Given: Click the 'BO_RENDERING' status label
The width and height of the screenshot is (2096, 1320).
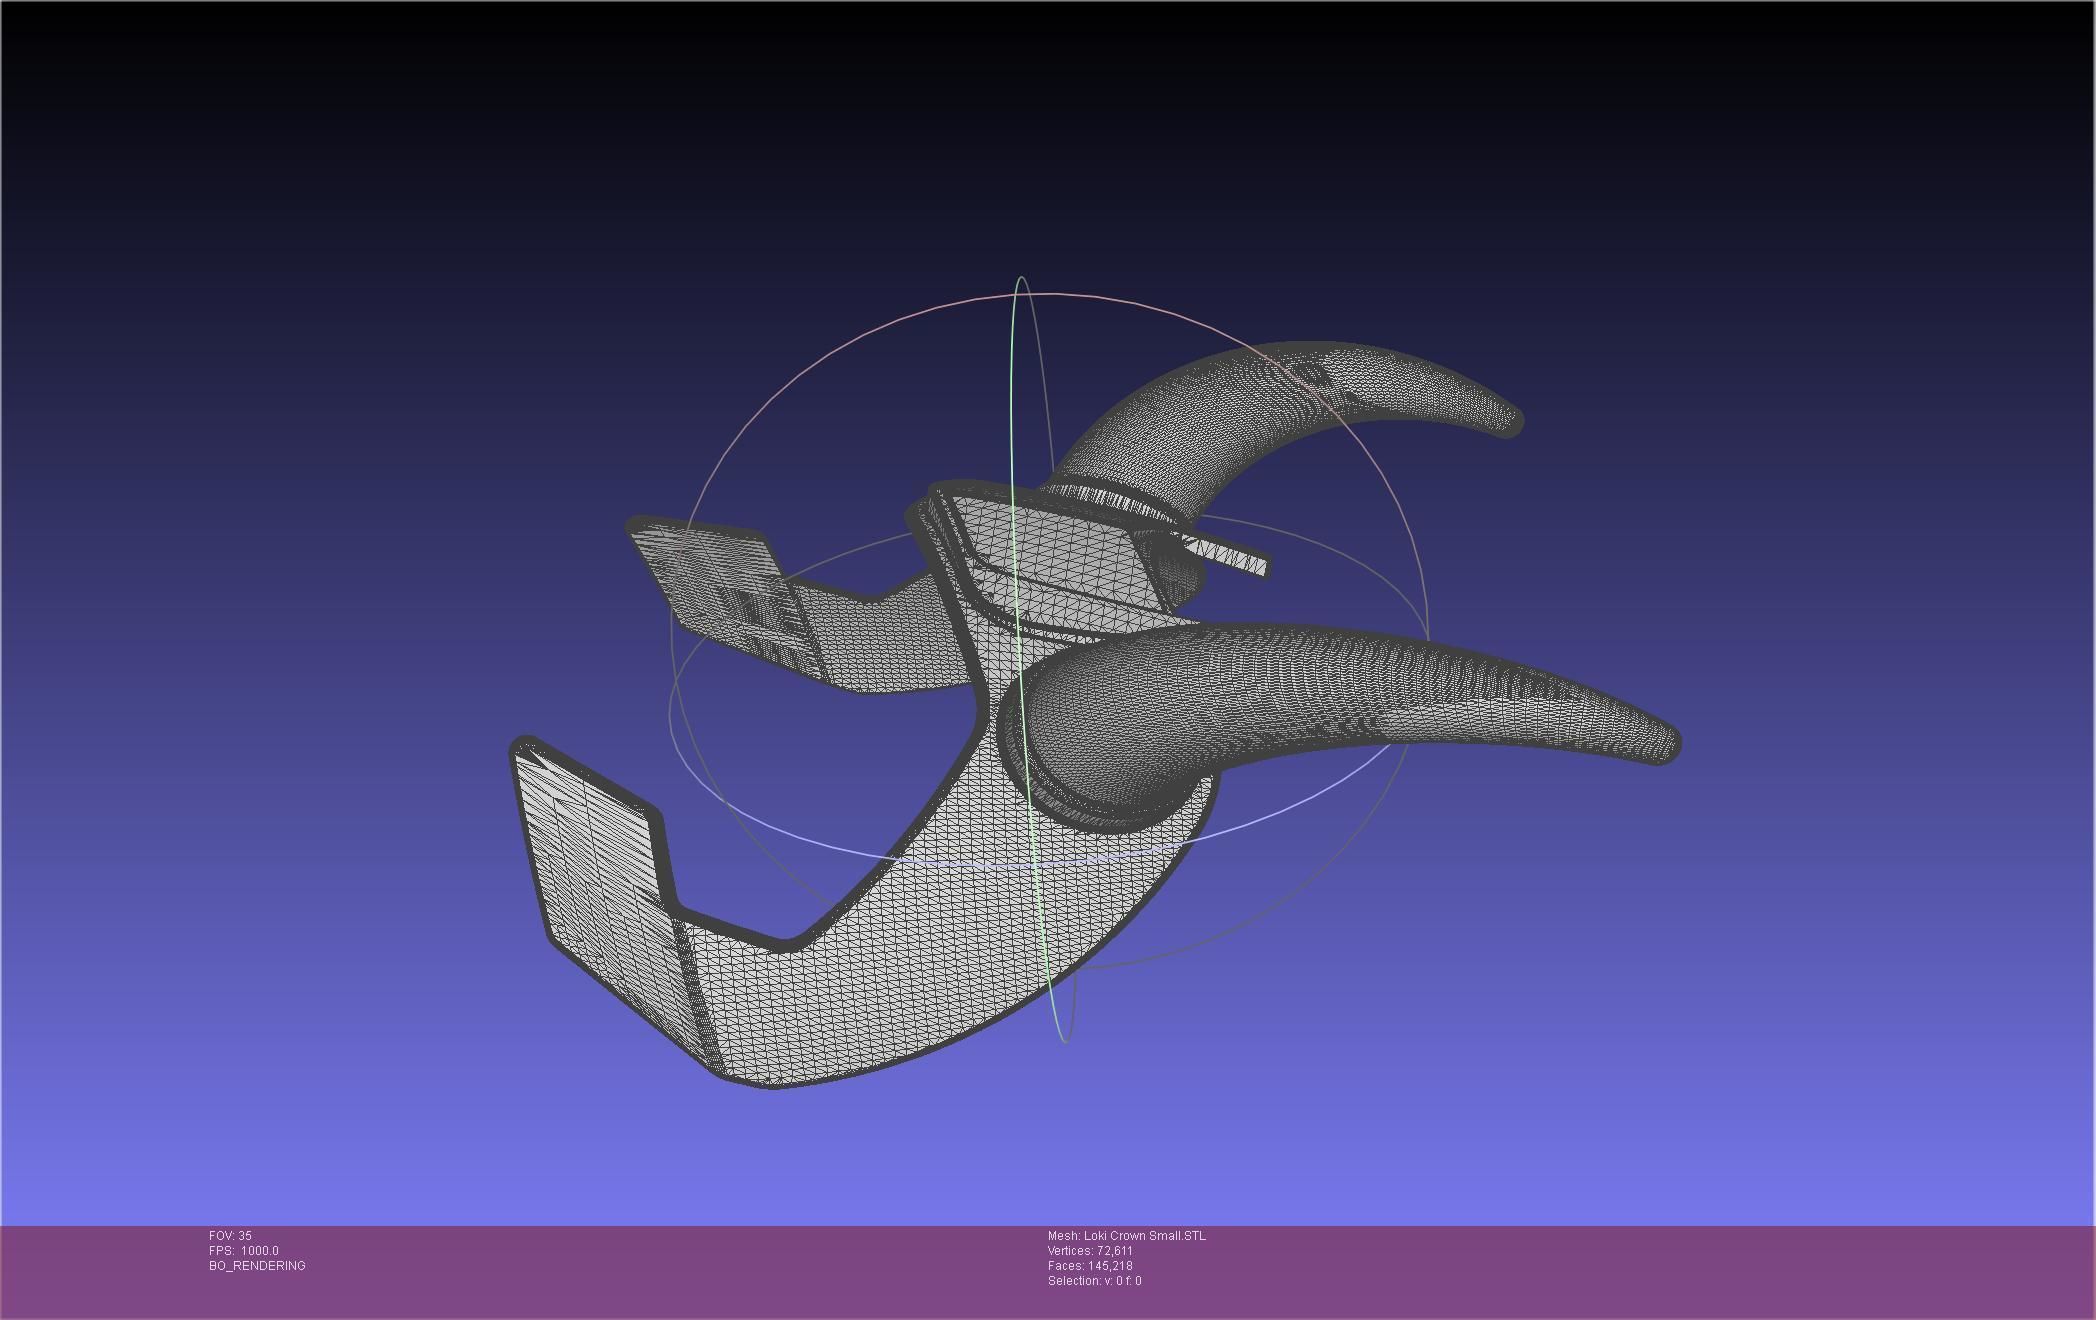Looking at the screenshot, I should [257, 1266].
